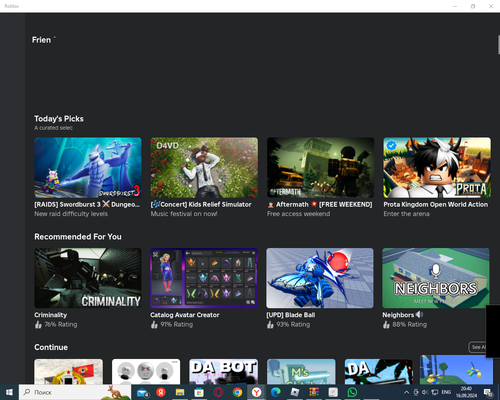The image size is (500, 400).
Task: Open the Windows Start menu
Action: pos(9,392)
